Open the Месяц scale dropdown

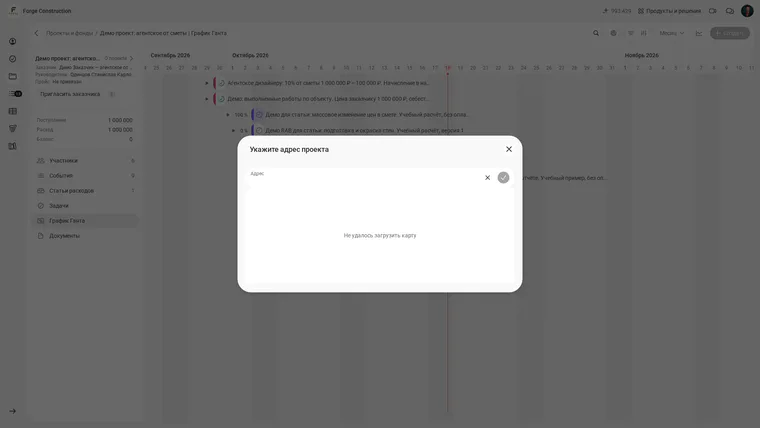coord(671,33)
